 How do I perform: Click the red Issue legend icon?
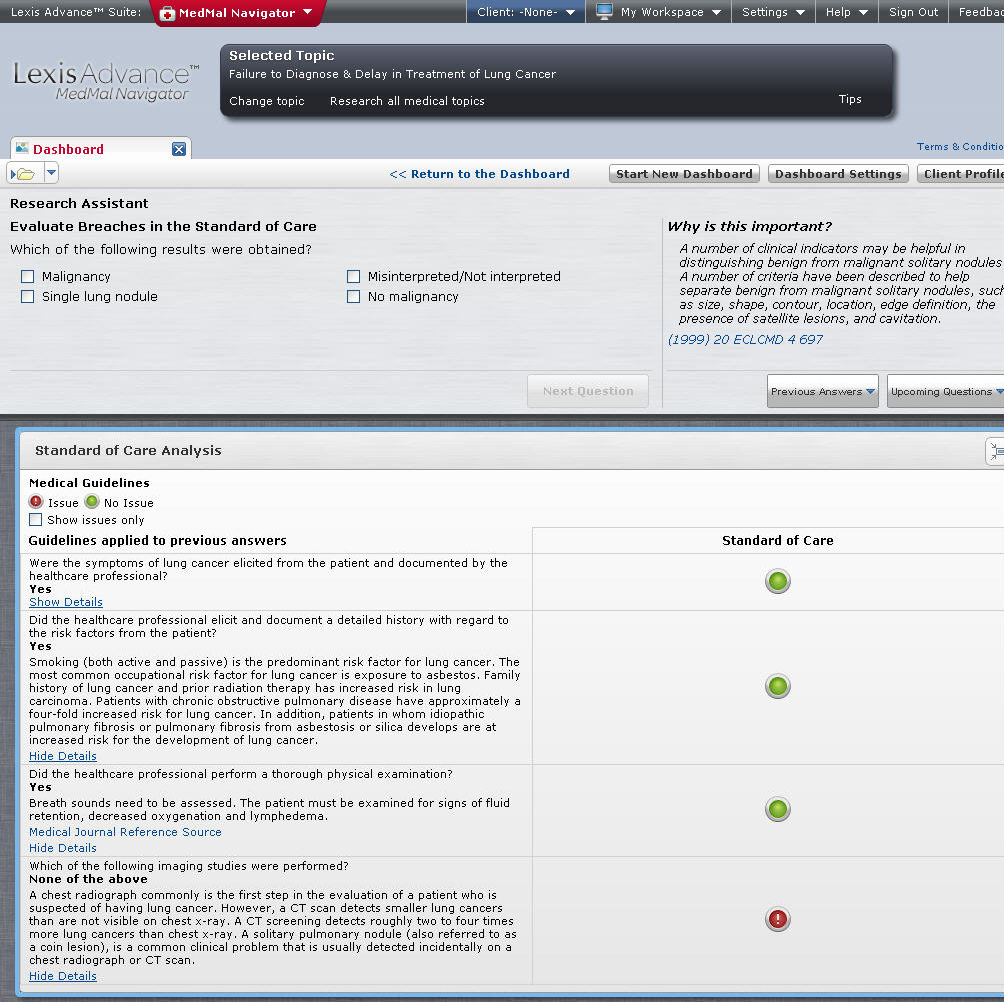[x=36, y=502]
